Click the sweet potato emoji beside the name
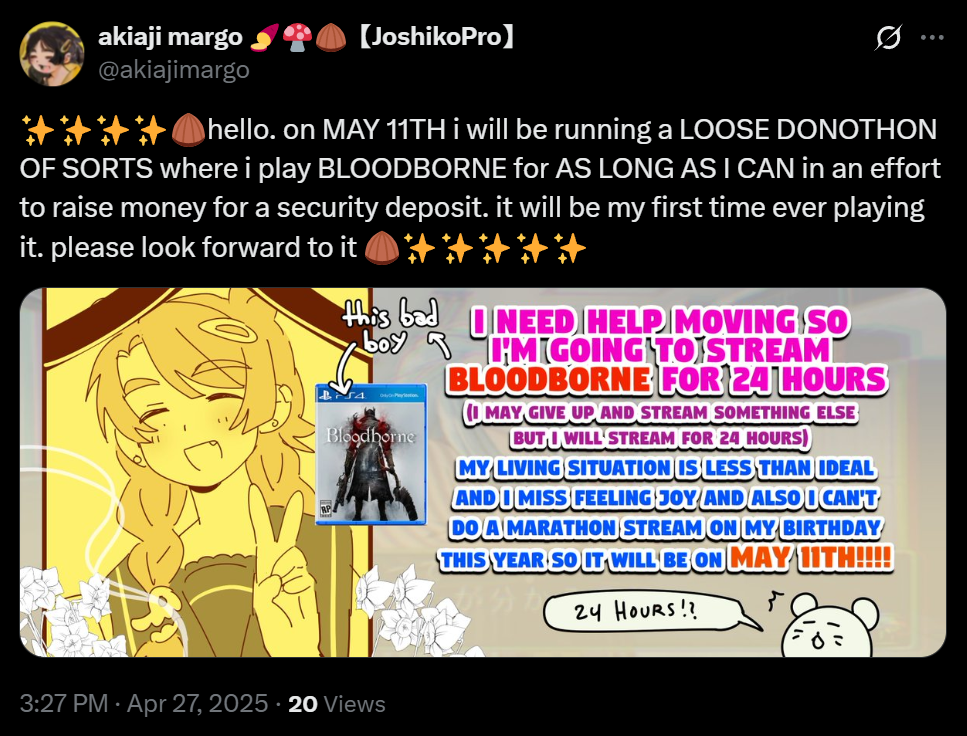This screenshot has width=967, height=736. (x=264, y=37)
